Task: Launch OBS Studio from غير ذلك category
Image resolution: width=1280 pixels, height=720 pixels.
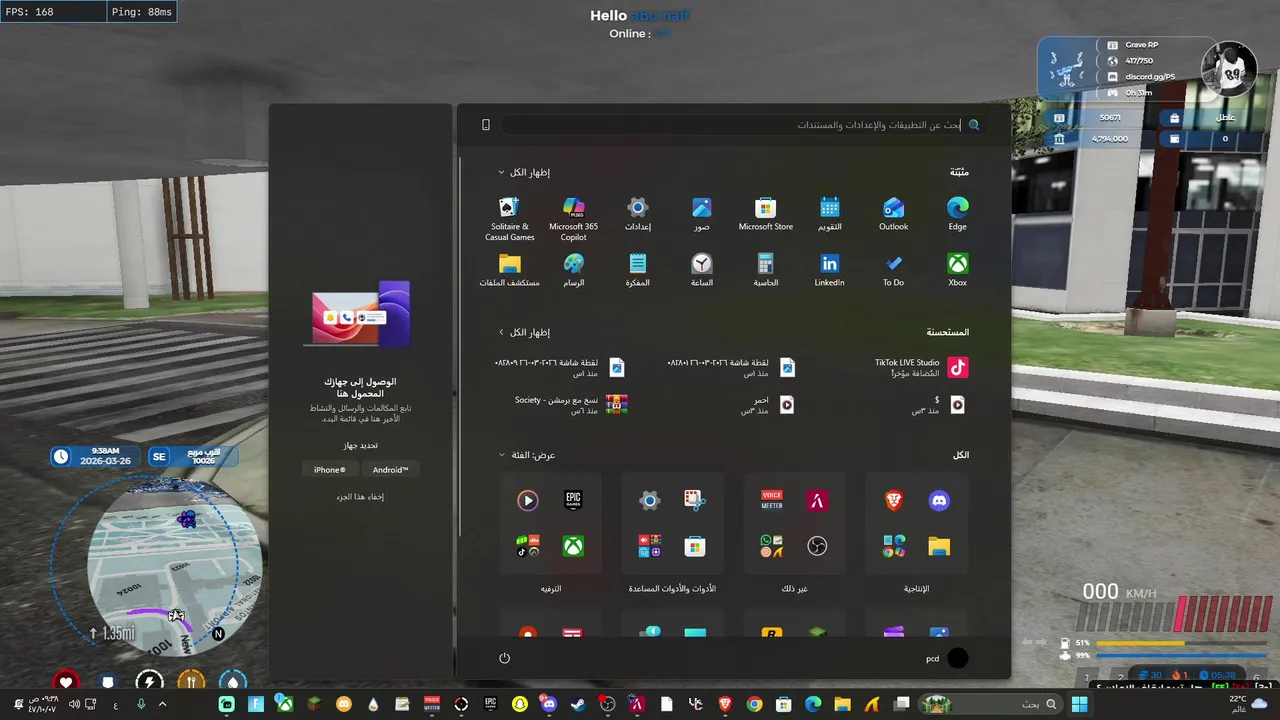Action: tap(817, 546)
